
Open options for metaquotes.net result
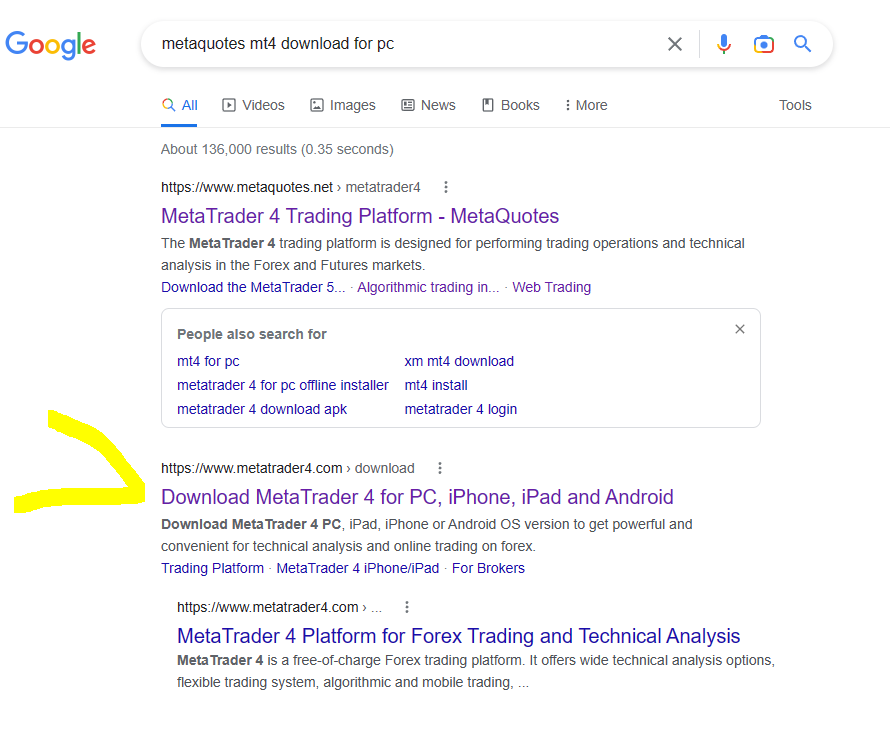coord(446,187)
